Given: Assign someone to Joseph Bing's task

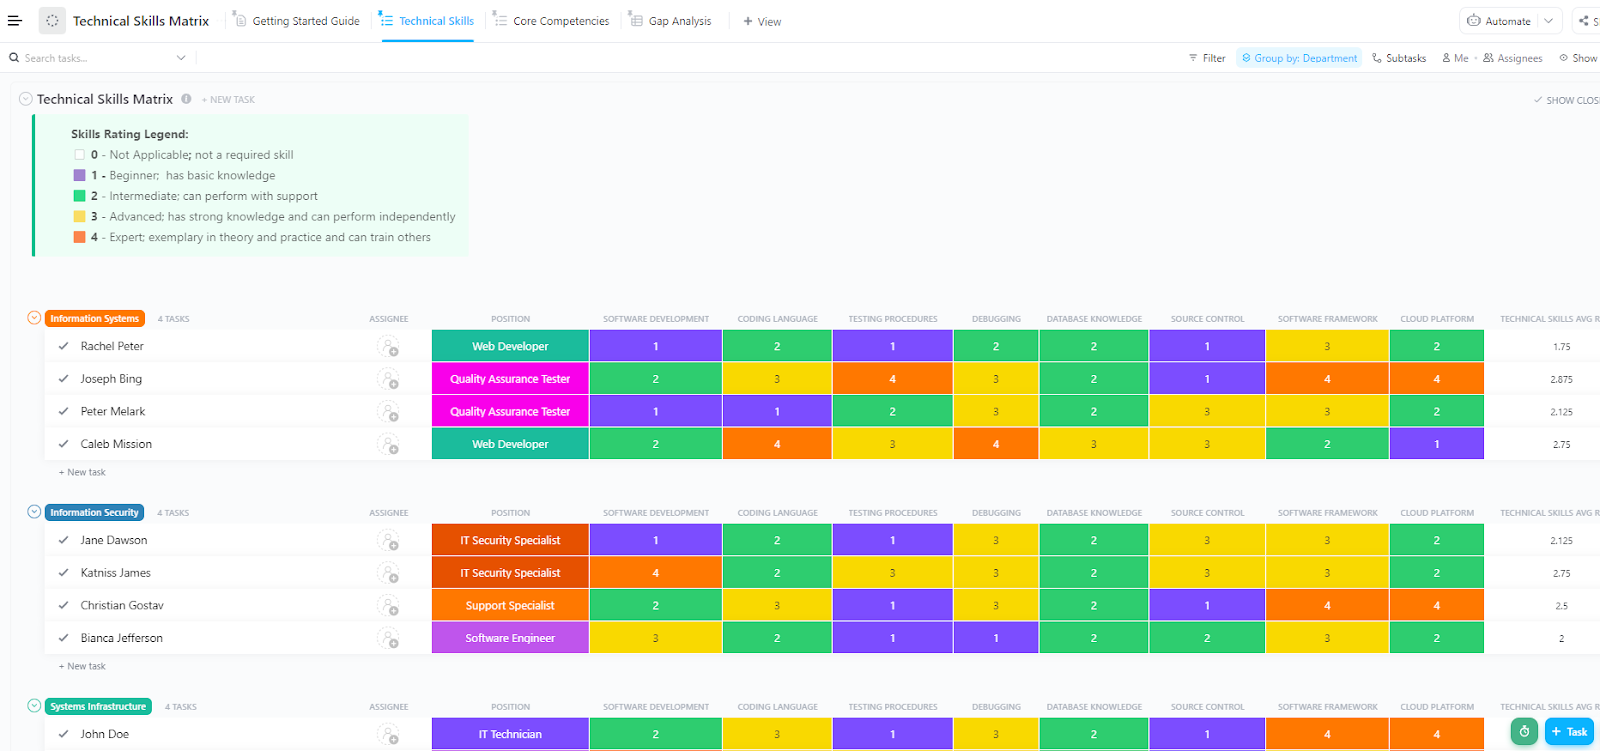Looking at the screenshot, I should pyautogui.click(x=388, y=379).
